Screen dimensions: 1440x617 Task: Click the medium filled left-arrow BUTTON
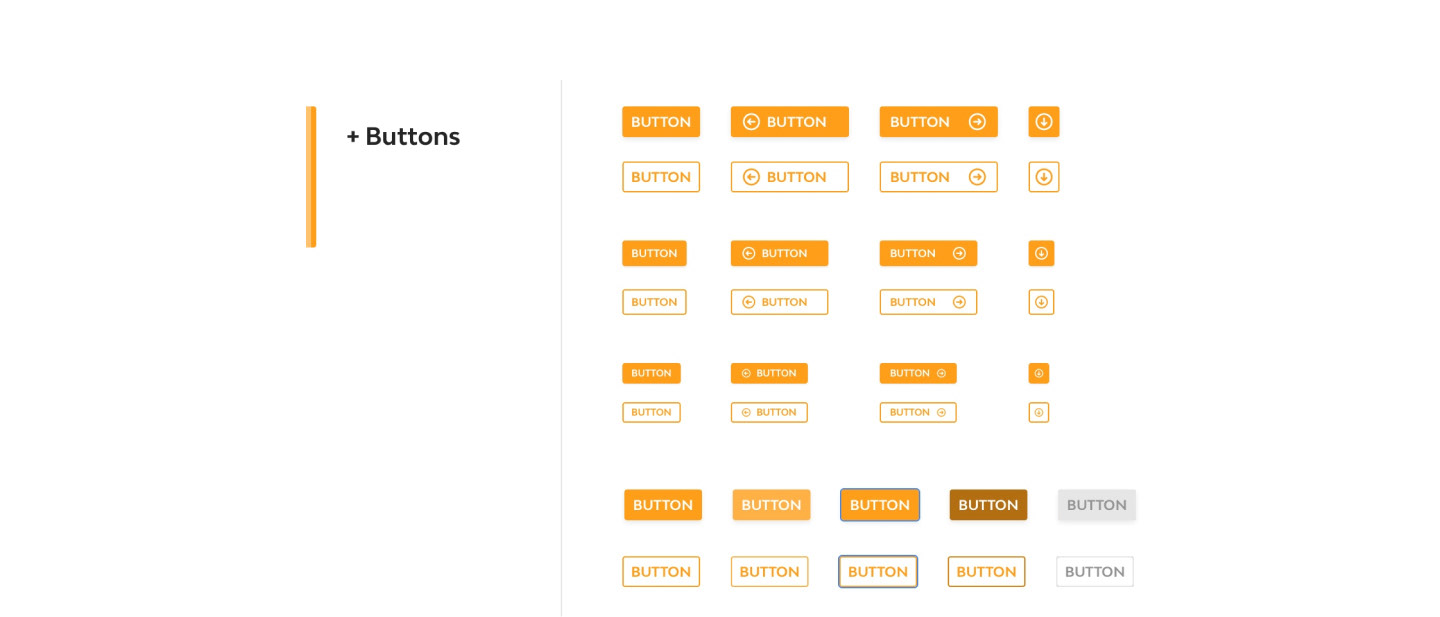click(779, 253)
